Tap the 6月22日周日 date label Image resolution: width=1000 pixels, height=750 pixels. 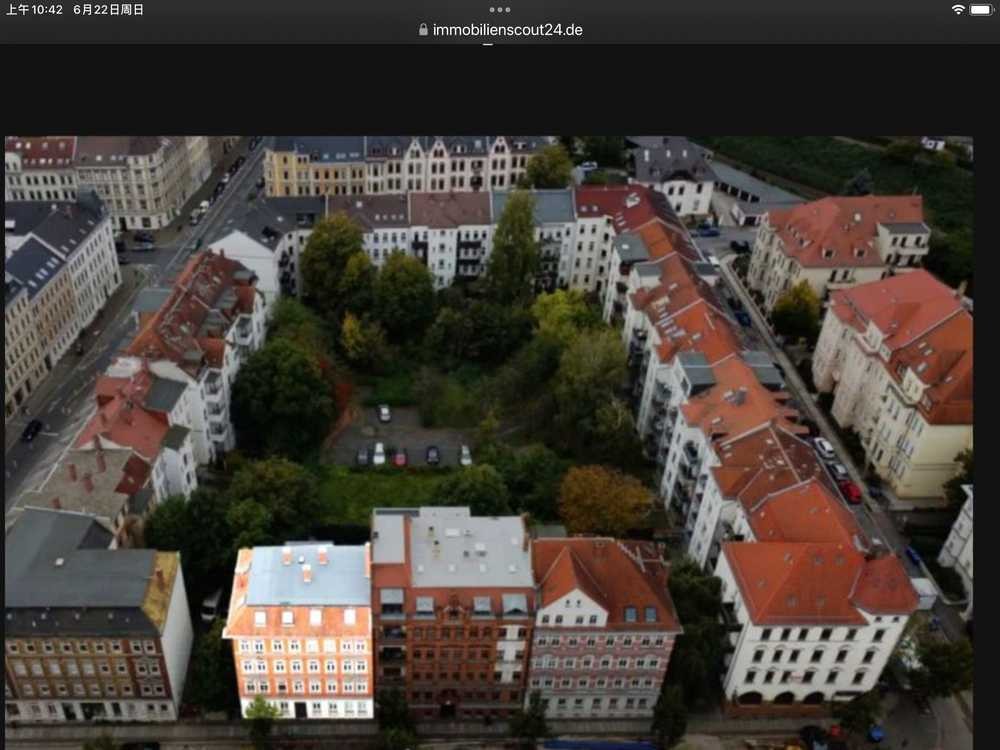tap(108, 9)
